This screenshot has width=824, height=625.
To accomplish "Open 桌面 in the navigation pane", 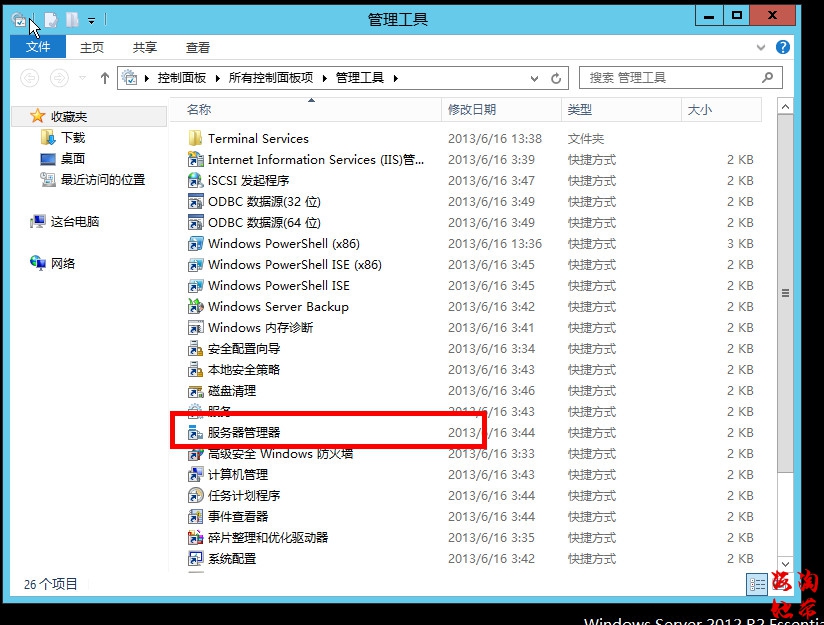I will click(x=73, y=159).
